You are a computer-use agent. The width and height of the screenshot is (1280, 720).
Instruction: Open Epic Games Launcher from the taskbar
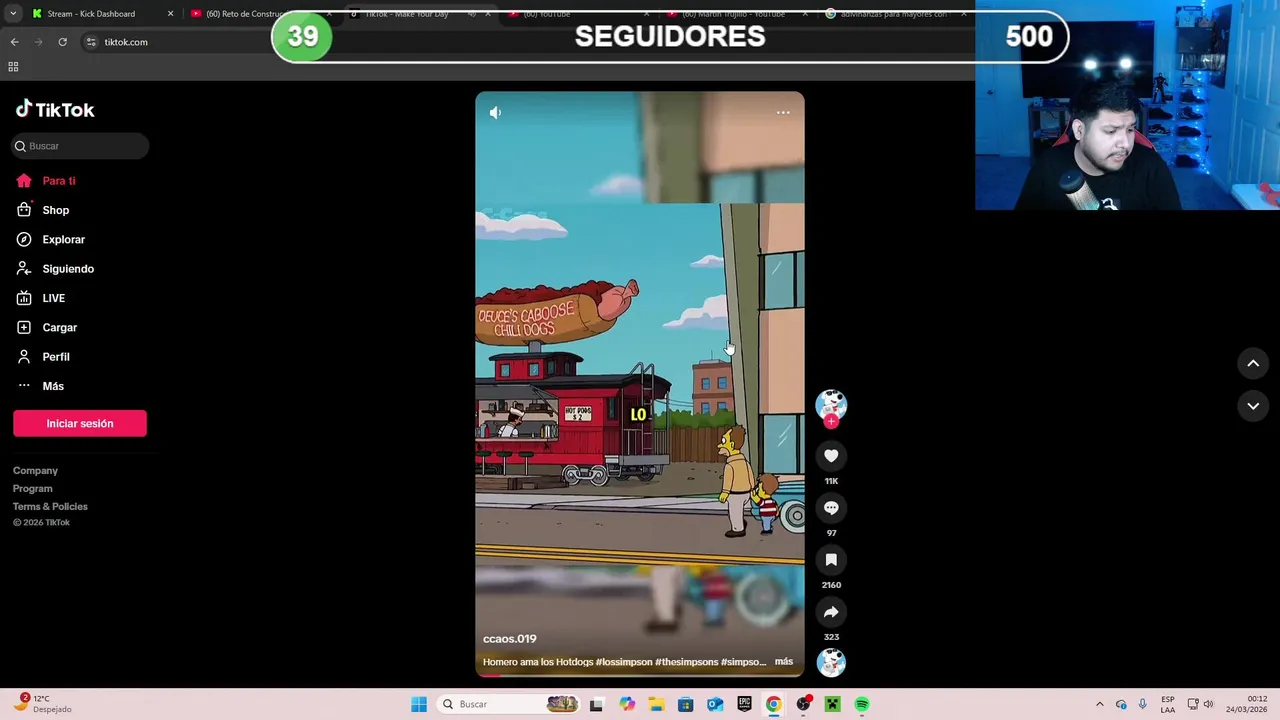click(744, 704)
